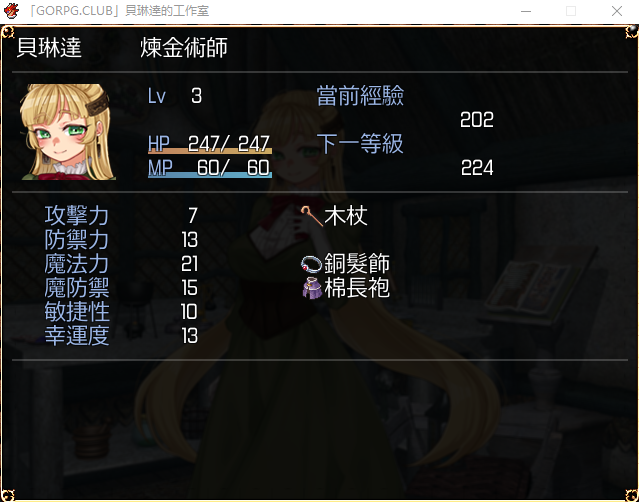Image resolution: width=639 pixels, height=502 pixels.
Task: Click the game's app icon in title bar
Action: pos(11,11)
